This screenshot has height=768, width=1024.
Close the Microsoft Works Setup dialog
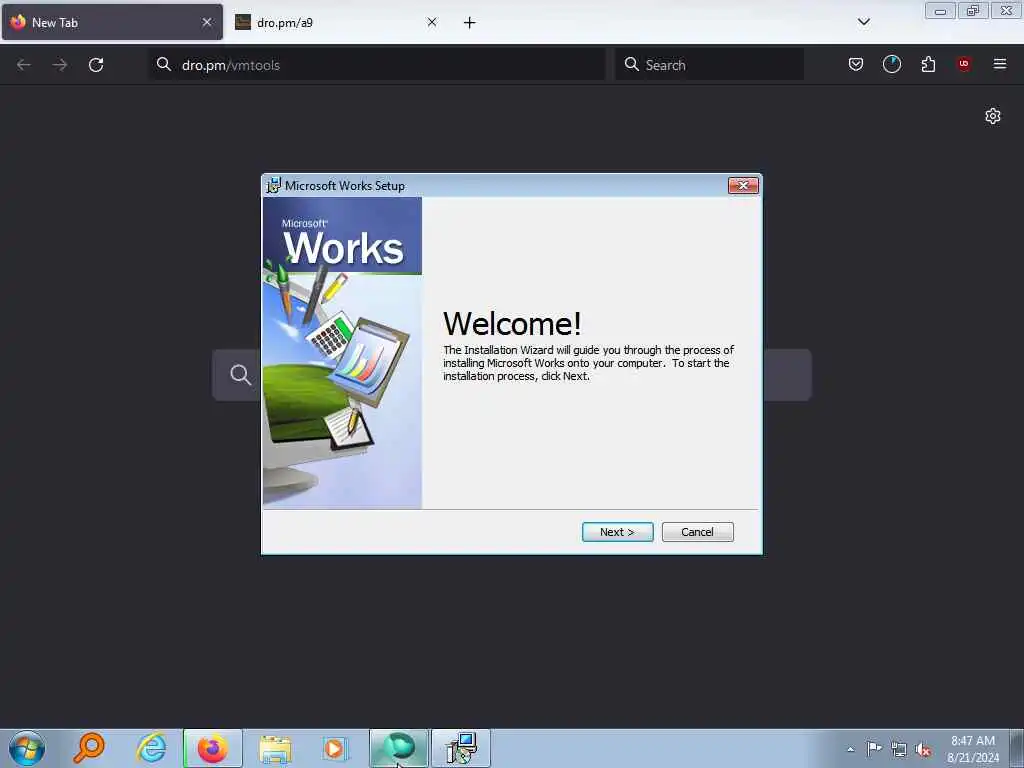[743, 185]
